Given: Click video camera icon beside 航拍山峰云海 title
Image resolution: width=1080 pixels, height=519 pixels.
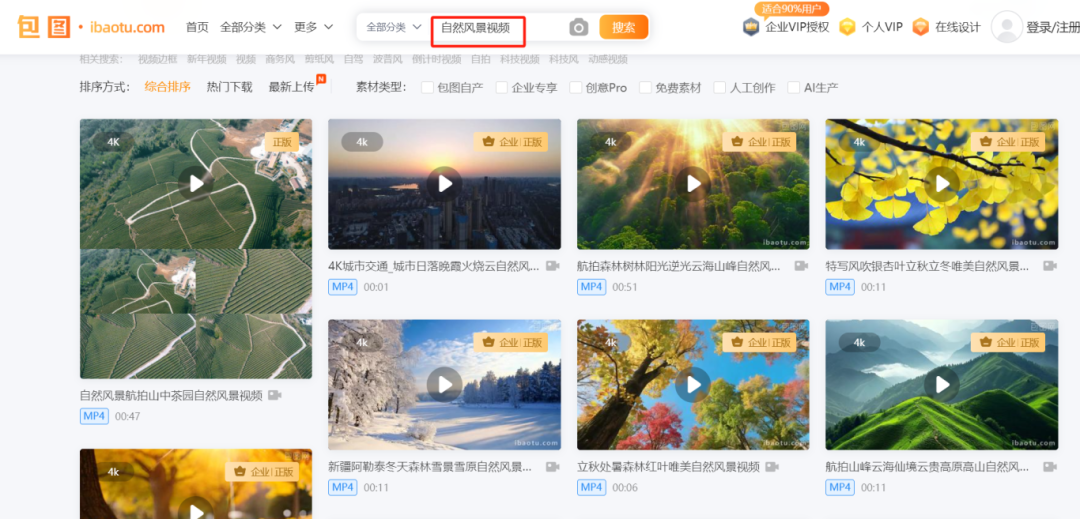Looking at the screenshot, I should 1050,467.
